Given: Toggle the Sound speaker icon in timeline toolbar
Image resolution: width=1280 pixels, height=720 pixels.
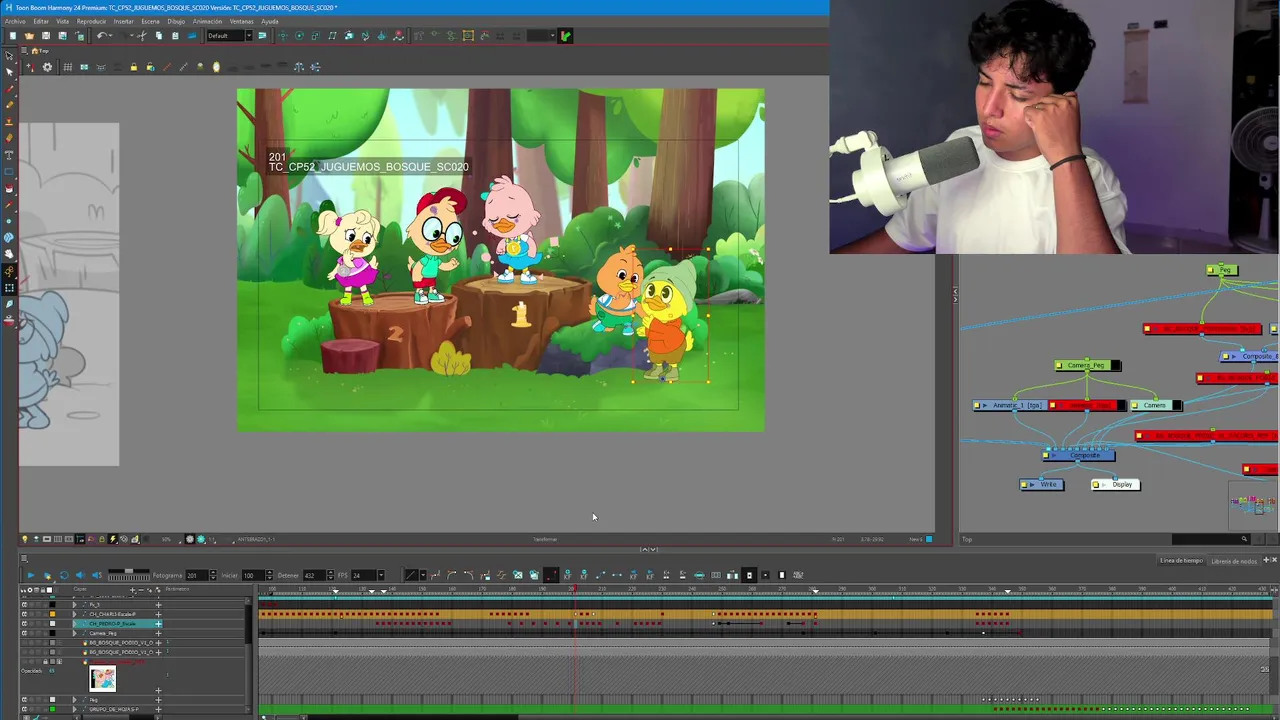Looking at the screenshot, I should click(80, 575).
